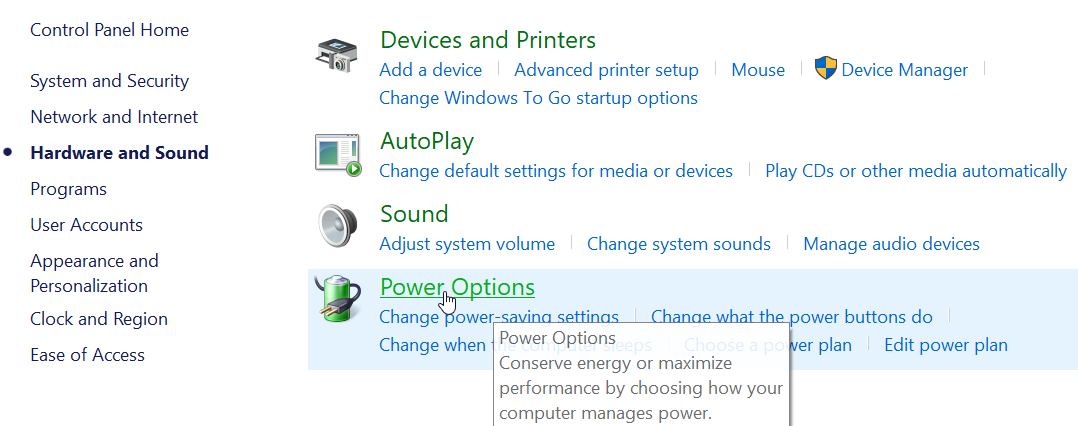
Task: Click the Device Manager shield icon
Action: pos(826,69)
